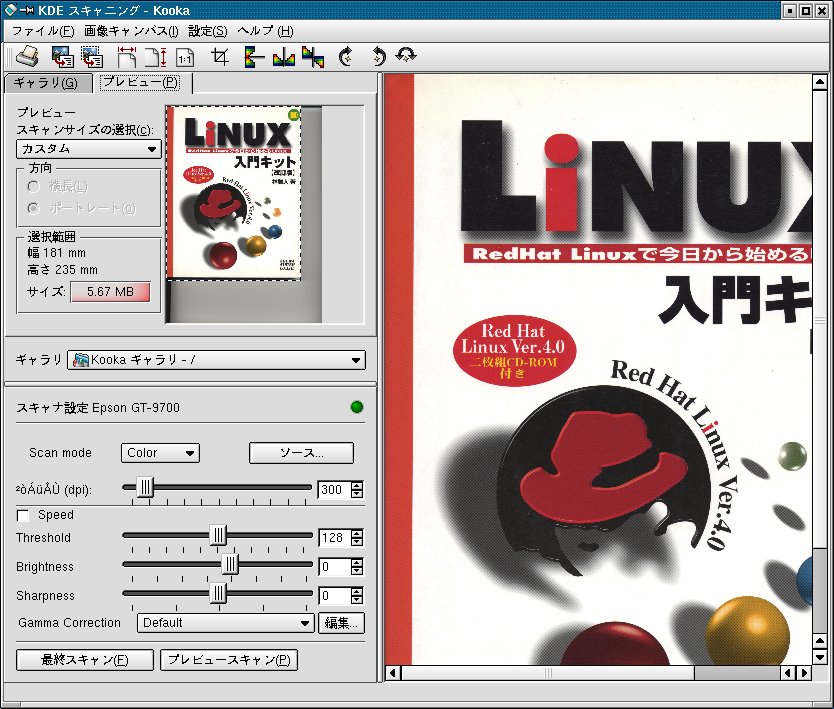Open the 画像キャンバス(I) menu
This screenshot has height=709, width=834.
(x=131, y=31)
